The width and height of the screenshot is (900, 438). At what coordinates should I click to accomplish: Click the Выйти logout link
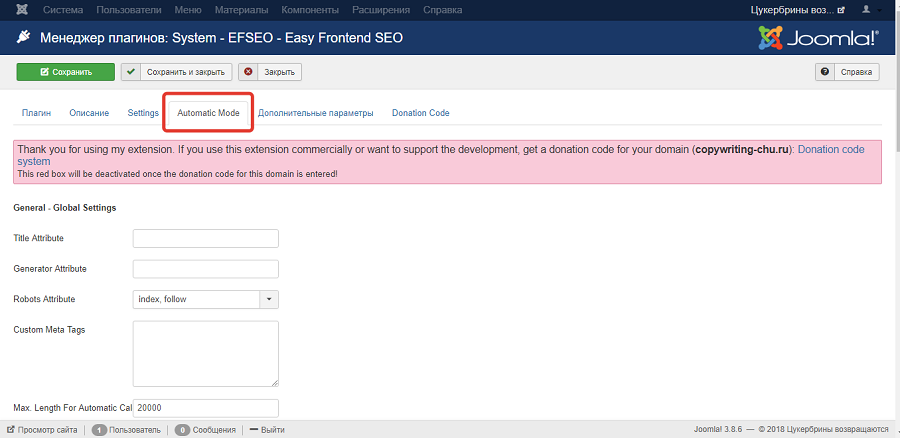272,430
